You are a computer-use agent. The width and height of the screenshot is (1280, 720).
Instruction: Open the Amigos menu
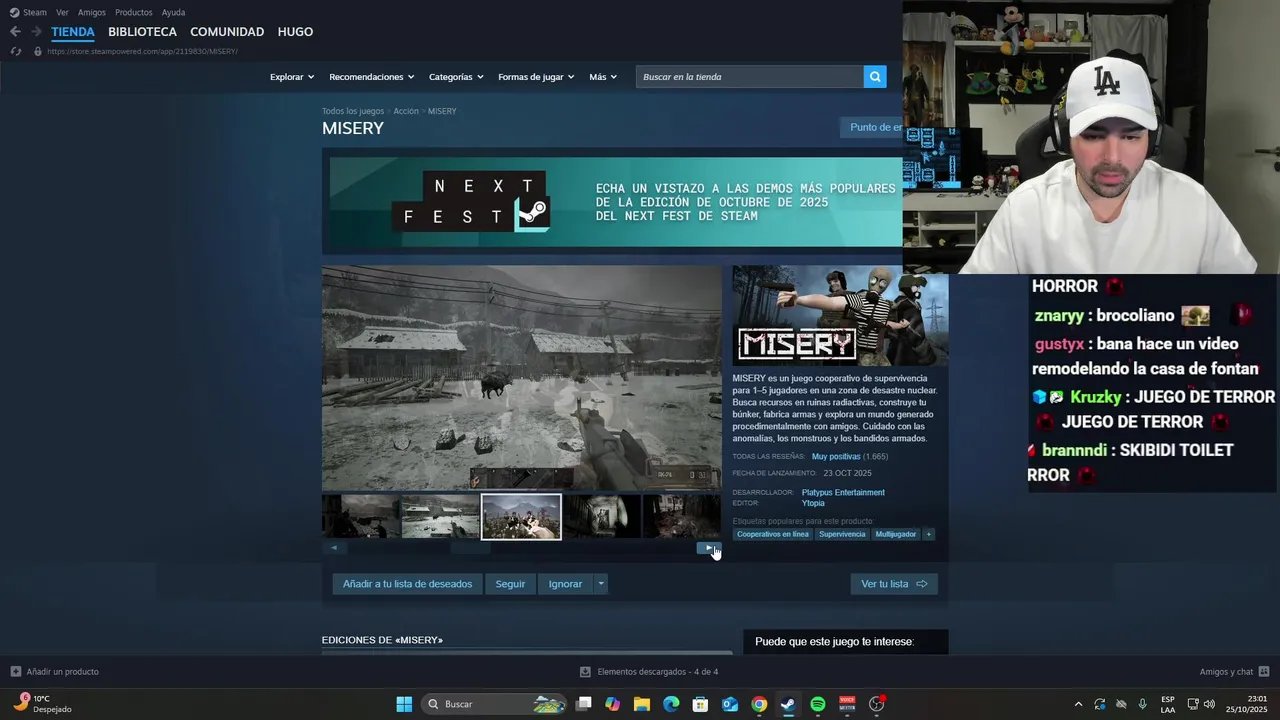[x=92, y=12]
